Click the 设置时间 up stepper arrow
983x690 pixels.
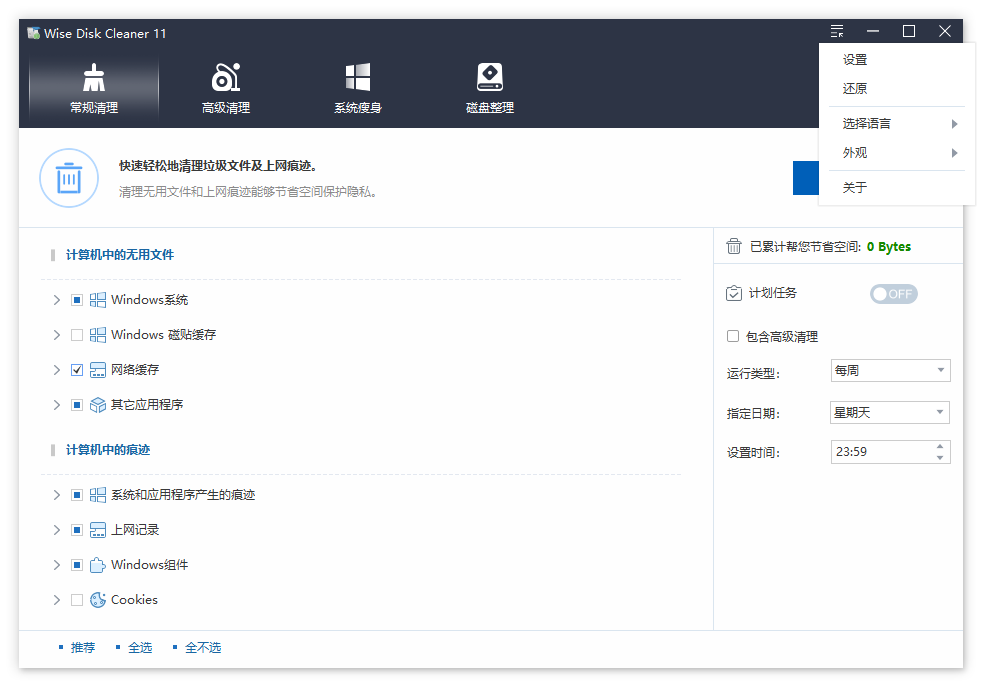click(940, 446)
